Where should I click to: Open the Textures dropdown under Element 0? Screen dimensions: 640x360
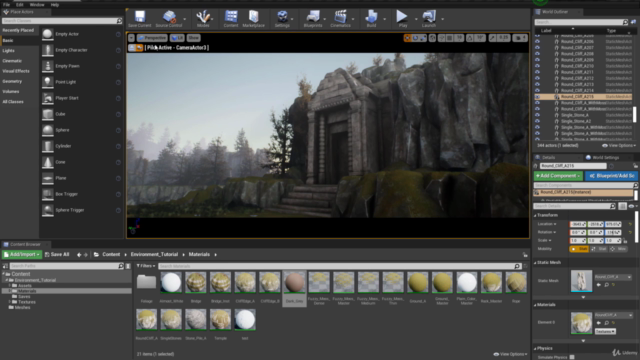[605, 331]
